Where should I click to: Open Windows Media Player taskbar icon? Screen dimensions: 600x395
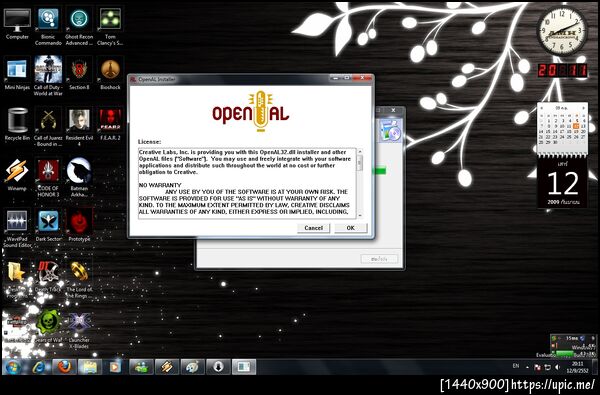(115, 367)
